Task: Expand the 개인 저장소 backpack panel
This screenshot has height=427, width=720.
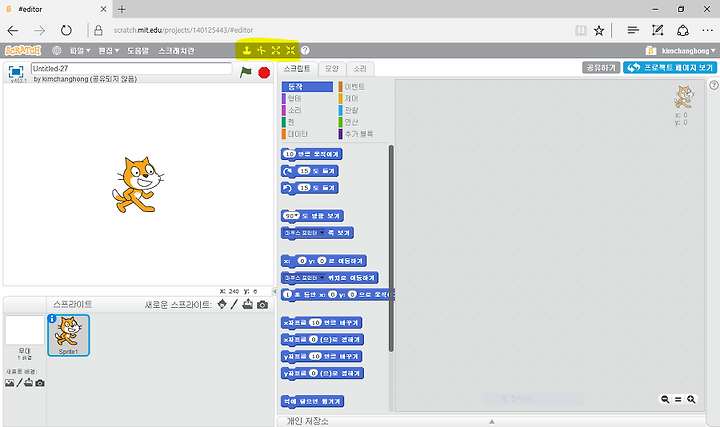Action: click(x=491, y=421)
